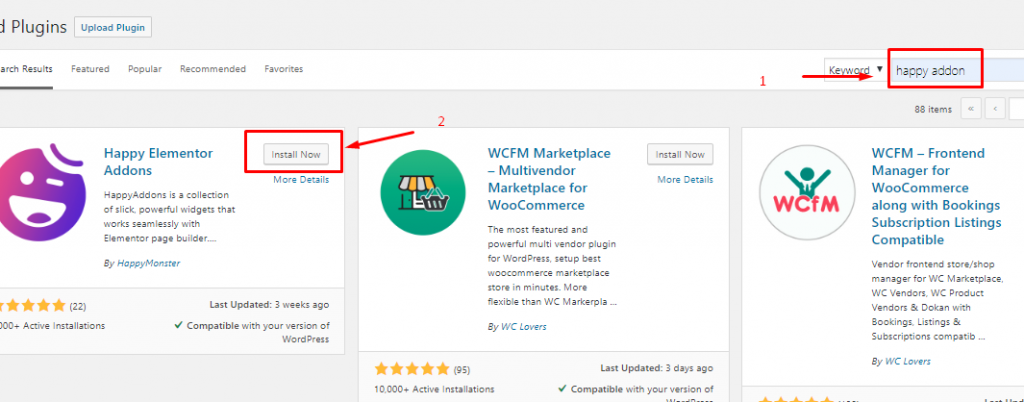
Task: Switch to the Recommended tab
Action: coord(213,69)
